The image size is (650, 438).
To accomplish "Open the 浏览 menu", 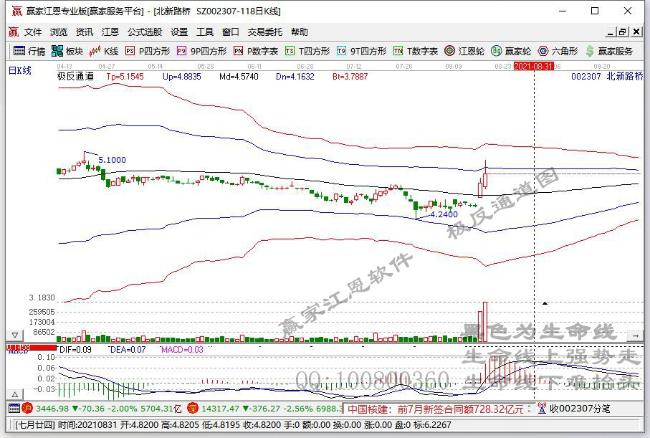I will point(58,32).
